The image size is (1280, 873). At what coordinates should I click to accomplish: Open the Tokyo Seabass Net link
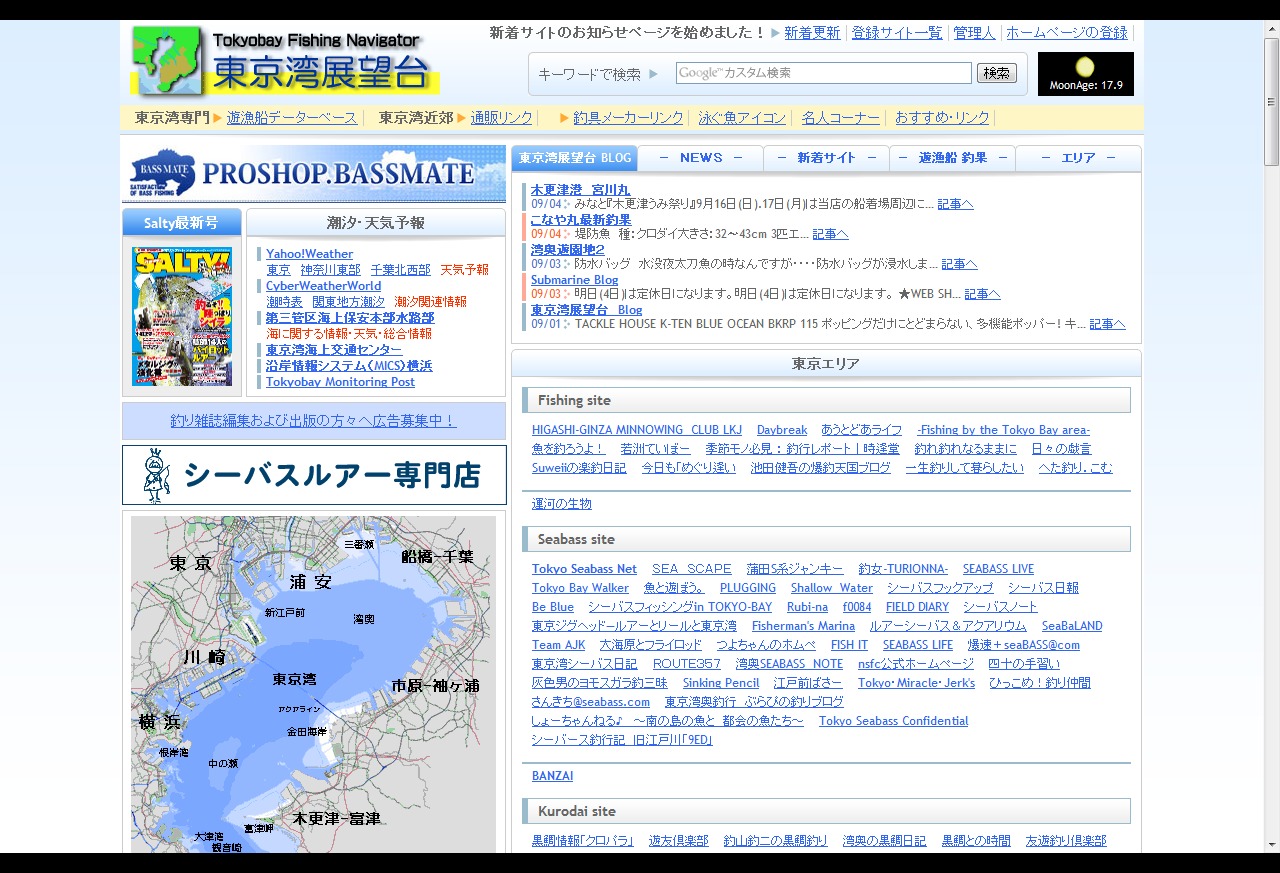pyautogui.click(x=584, y=569)
